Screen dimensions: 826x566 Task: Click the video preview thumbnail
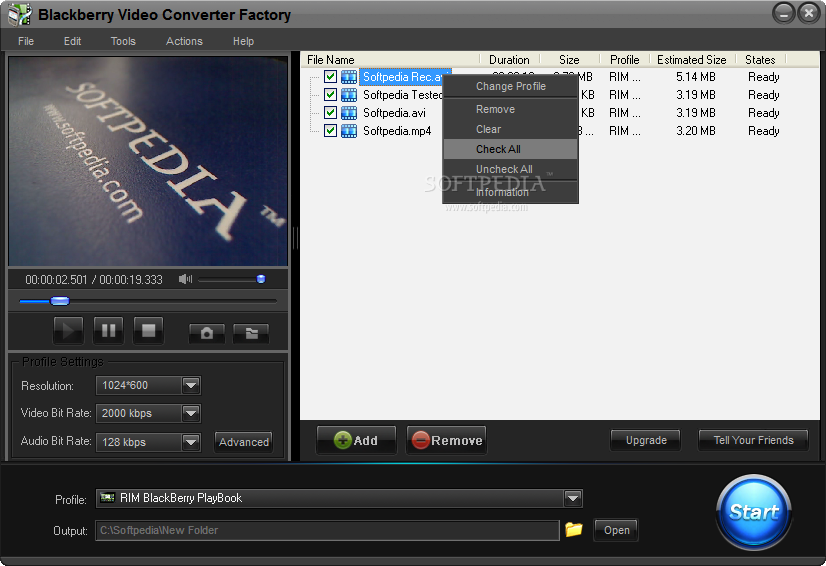(x=148, y=161)
